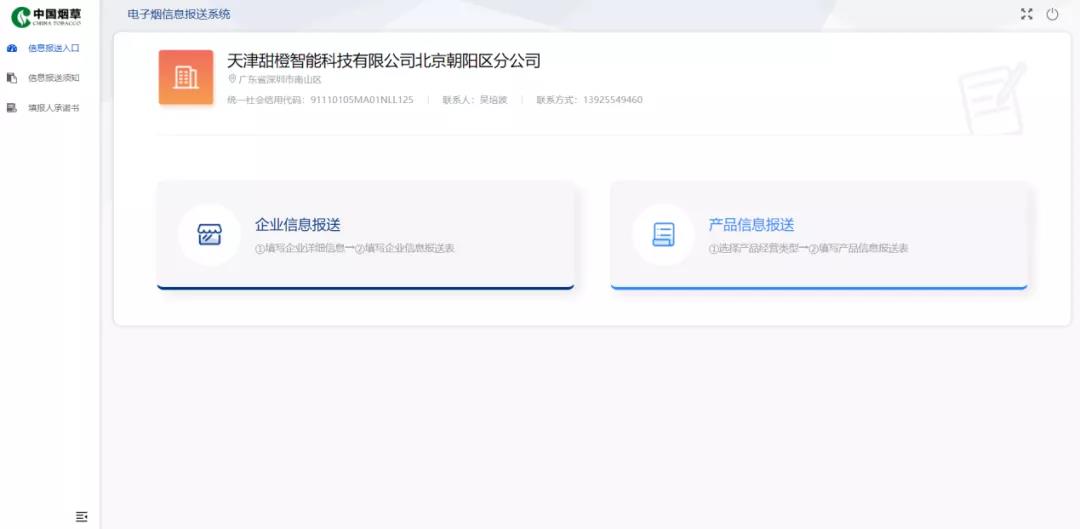Collapse the sidebar with the bottom menu icon
The width and height of the screenshot is (1080, 529).
click(81, 516)
